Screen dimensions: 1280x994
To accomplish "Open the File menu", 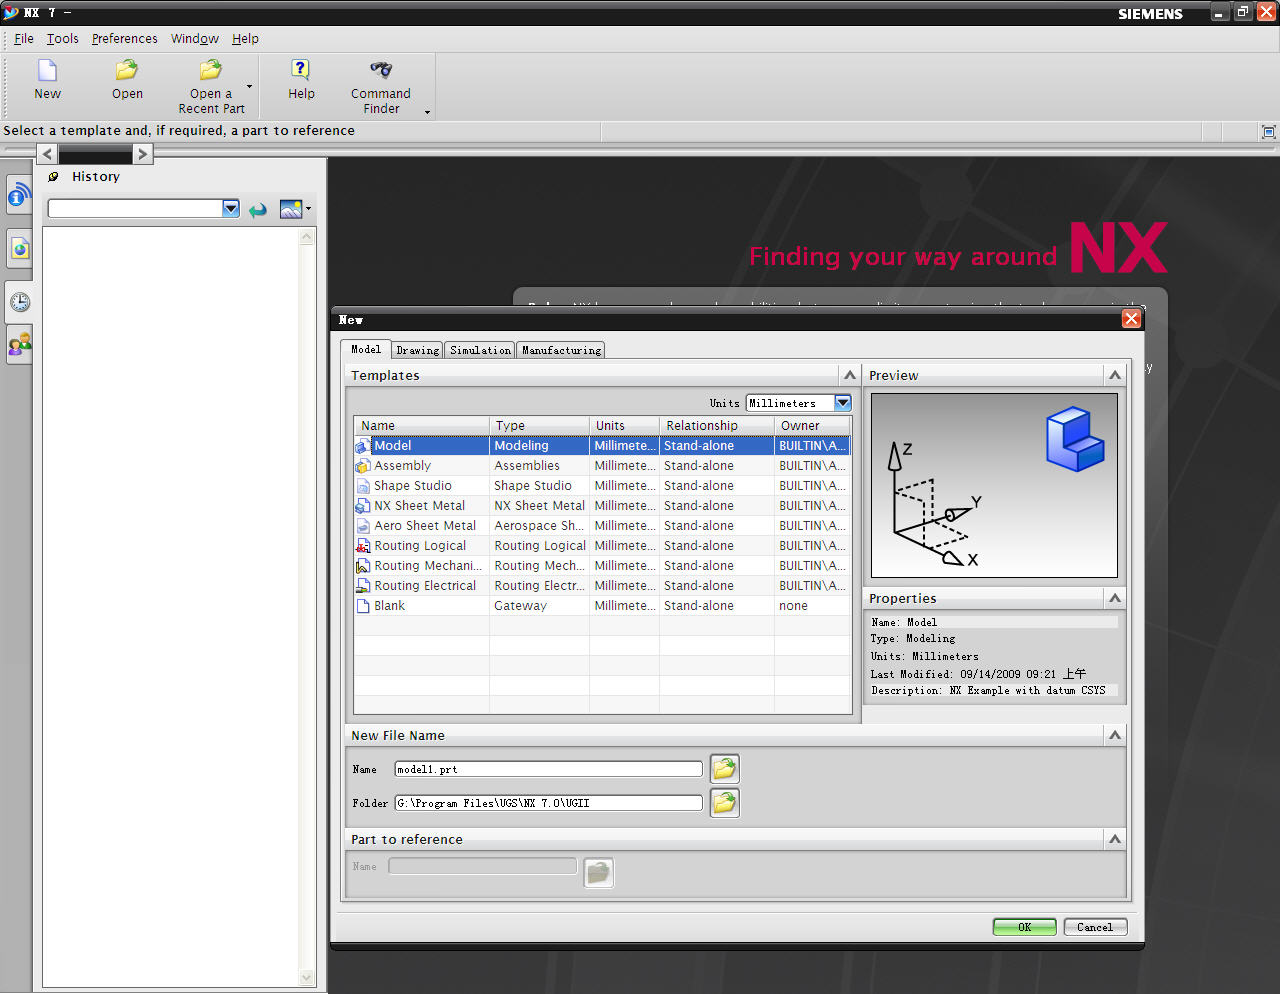I will [24, 39].
